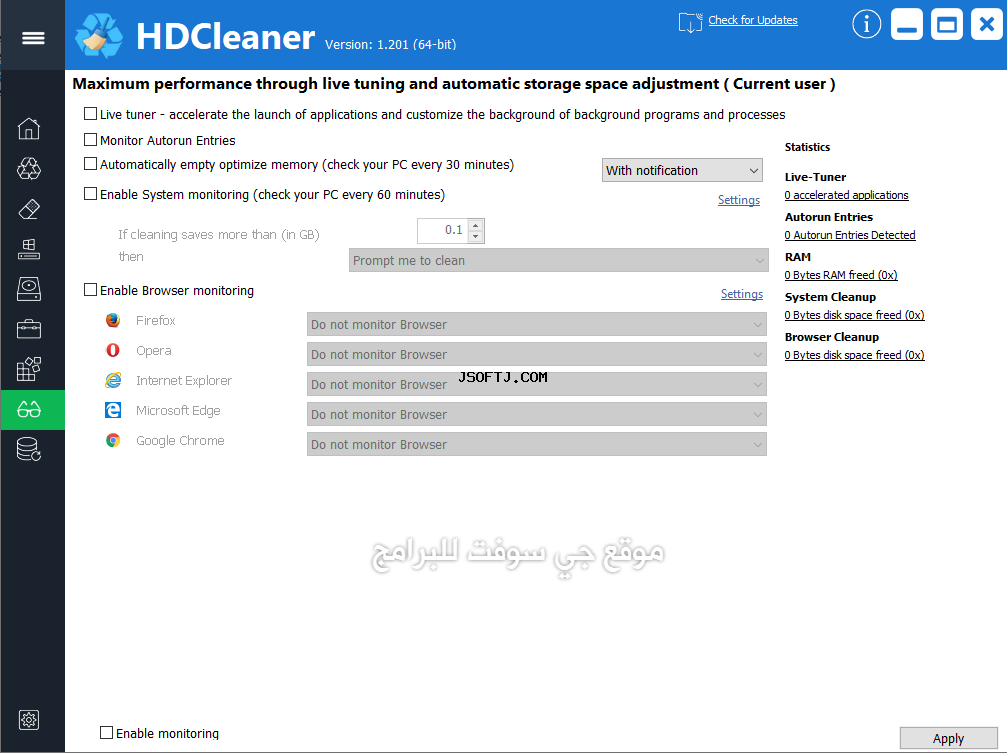Click the info circle icon
Viewport: 1007px width, 753px height.
[866, 25]
